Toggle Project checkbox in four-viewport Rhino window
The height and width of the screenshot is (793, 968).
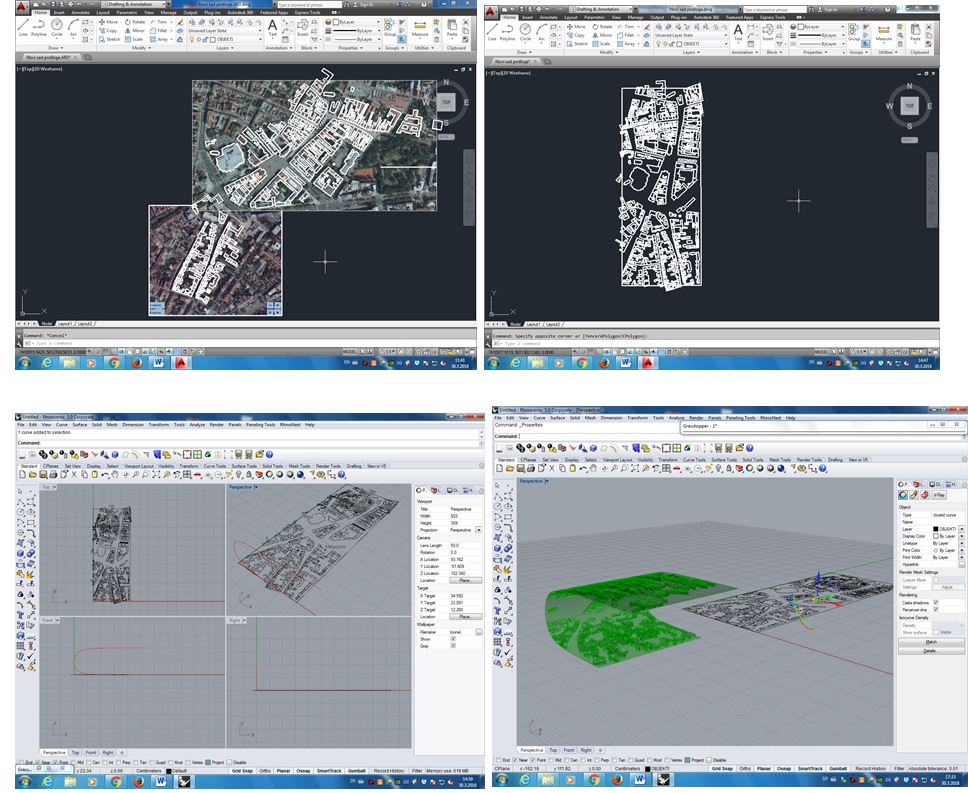pyautogui.click(x=207, y=762)
